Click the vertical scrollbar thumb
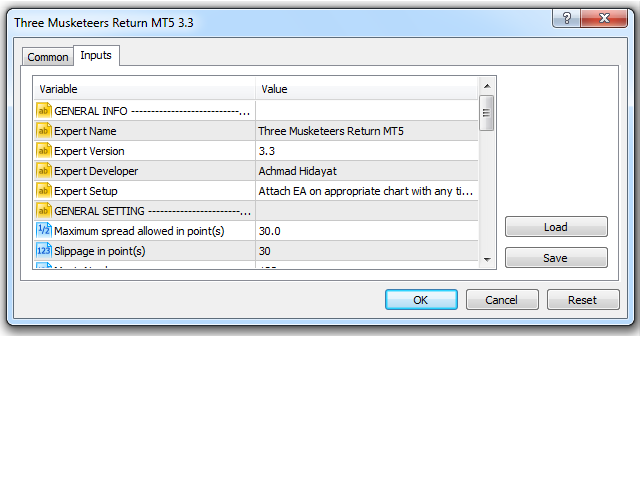Viewport: 640px width, 480px height. (487, 113)
